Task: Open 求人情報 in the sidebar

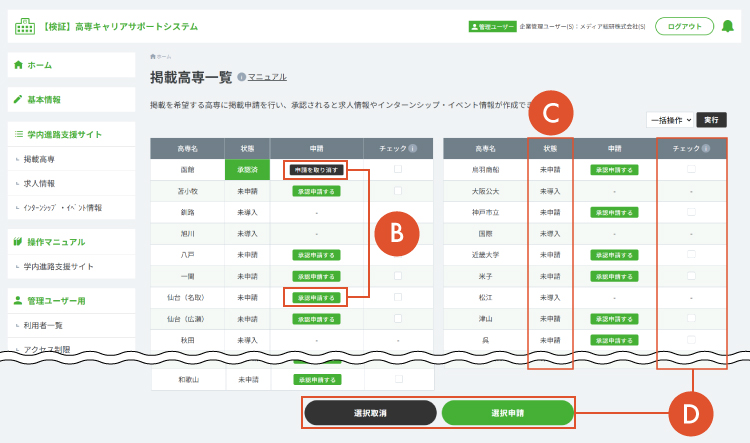Action: point(40,184)
